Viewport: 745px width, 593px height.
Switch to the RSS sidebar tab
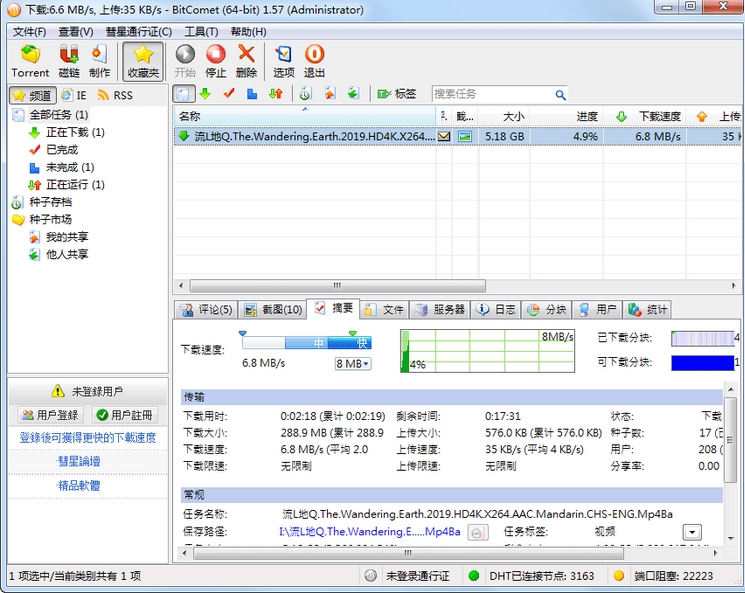[x=115, y=96]
